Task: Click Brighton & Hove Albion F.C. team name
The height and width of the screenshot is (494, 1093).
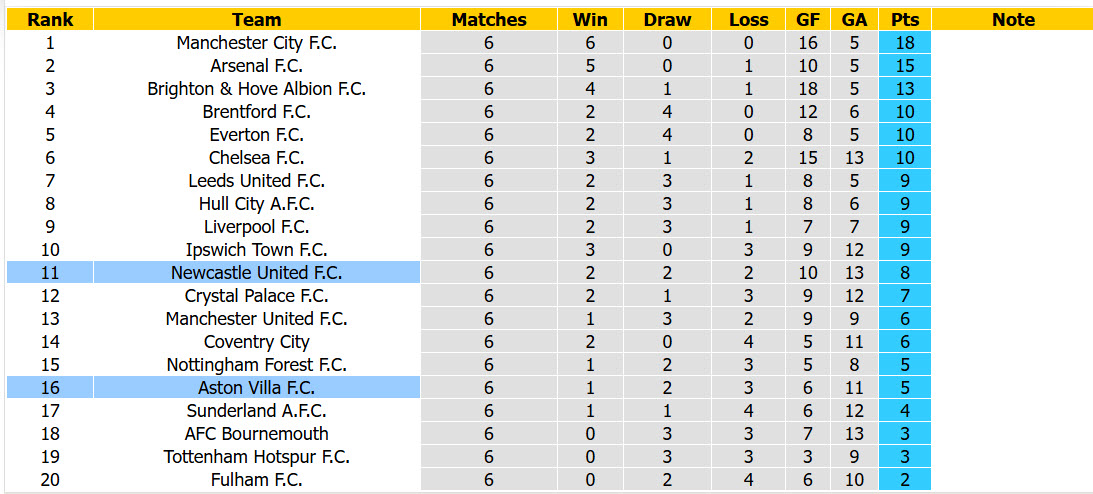Action: pyautogui.click(x=257, y=89)
